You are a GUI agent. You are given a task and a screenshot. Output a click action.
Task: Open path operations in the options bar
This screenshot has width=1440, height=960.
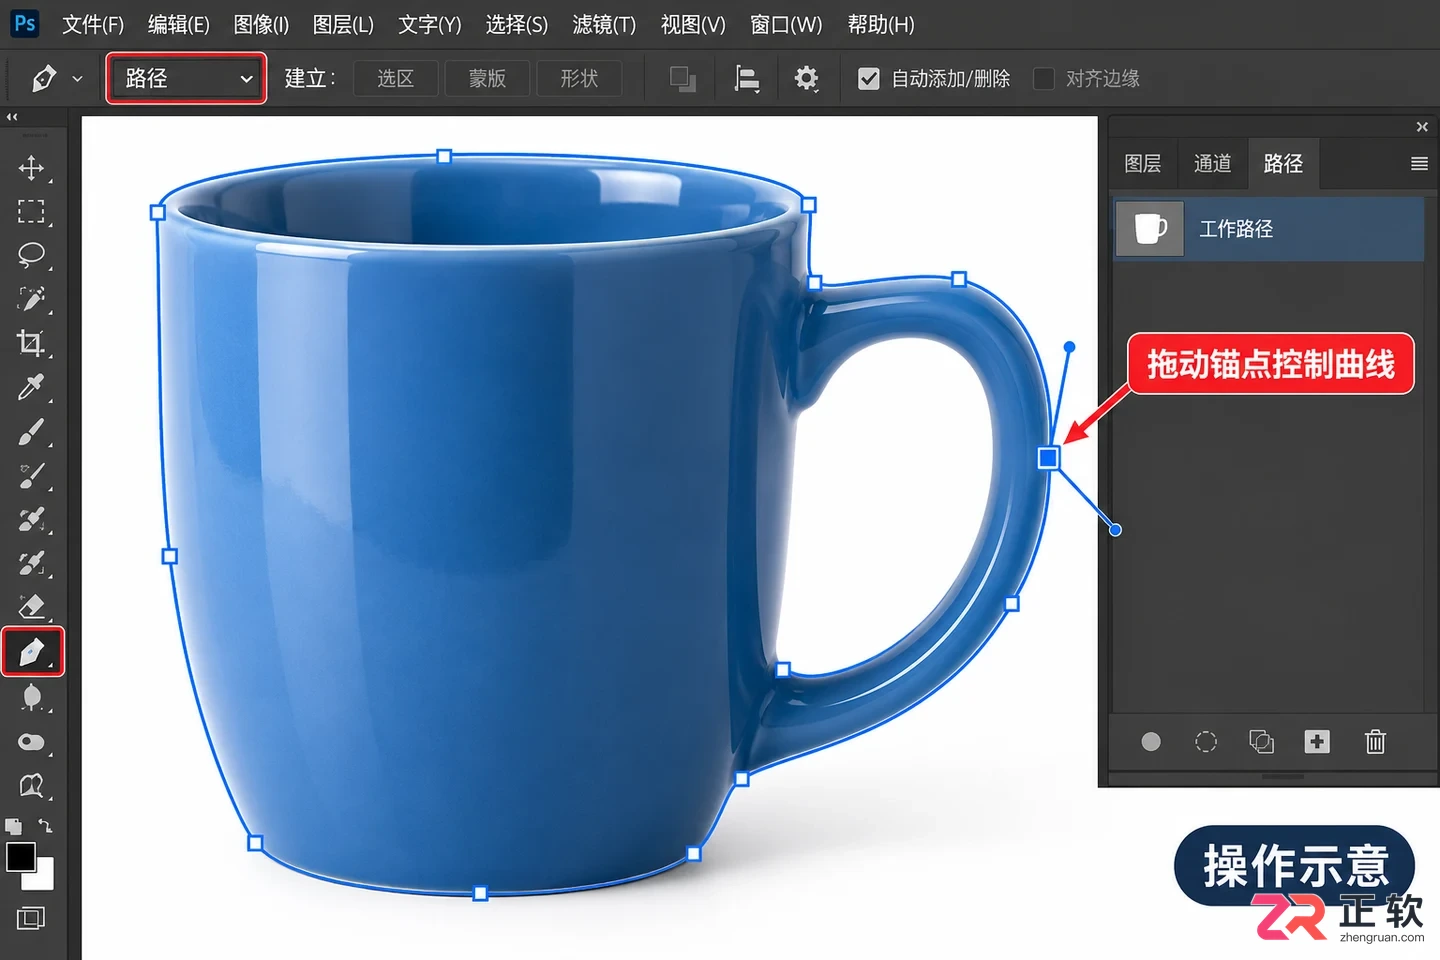pos(683,78)
